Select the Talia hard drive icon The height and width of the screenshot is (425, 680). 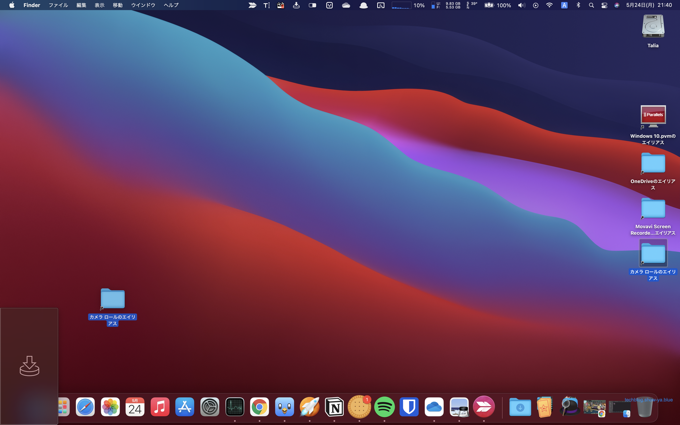(x=653, y=29)
